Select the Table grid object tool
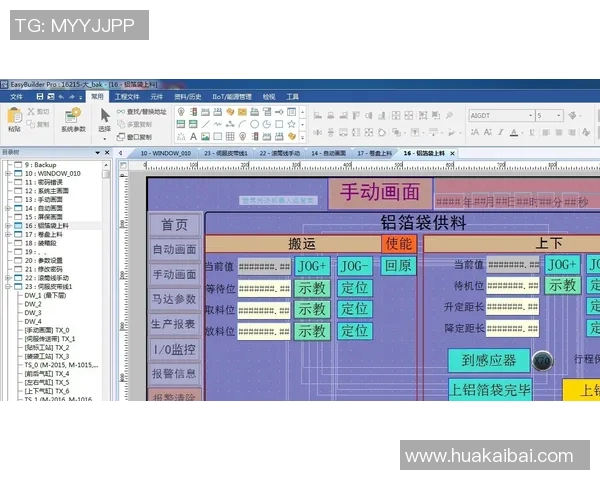 pyautogui.click(x=230, y=136)
